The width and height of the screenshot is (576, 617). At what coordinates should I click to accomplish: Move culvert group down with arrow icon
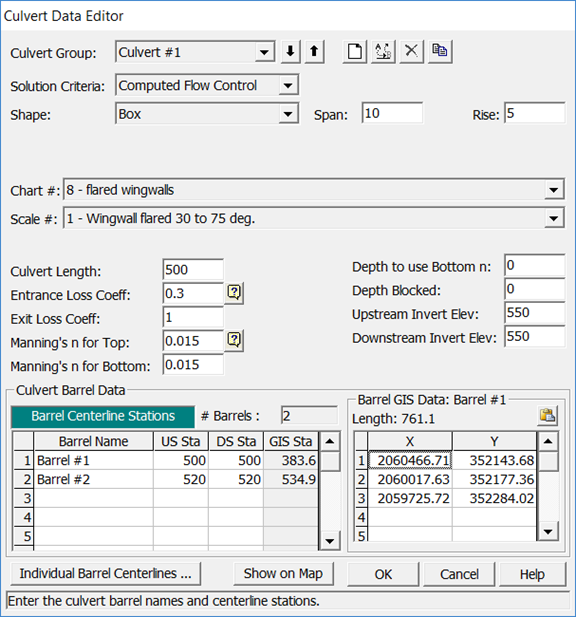tap(291, 51)
